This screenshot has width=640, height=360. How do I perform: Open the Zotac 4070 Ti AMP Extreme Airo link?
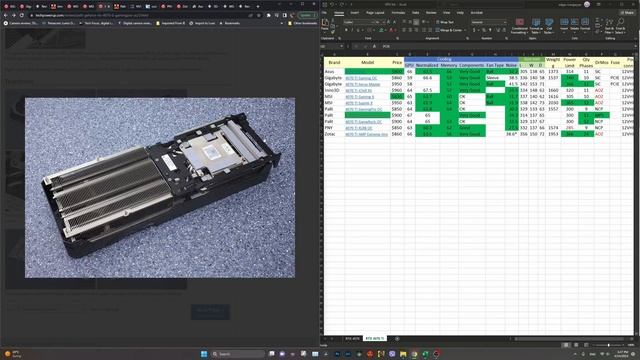click(367, 134)
